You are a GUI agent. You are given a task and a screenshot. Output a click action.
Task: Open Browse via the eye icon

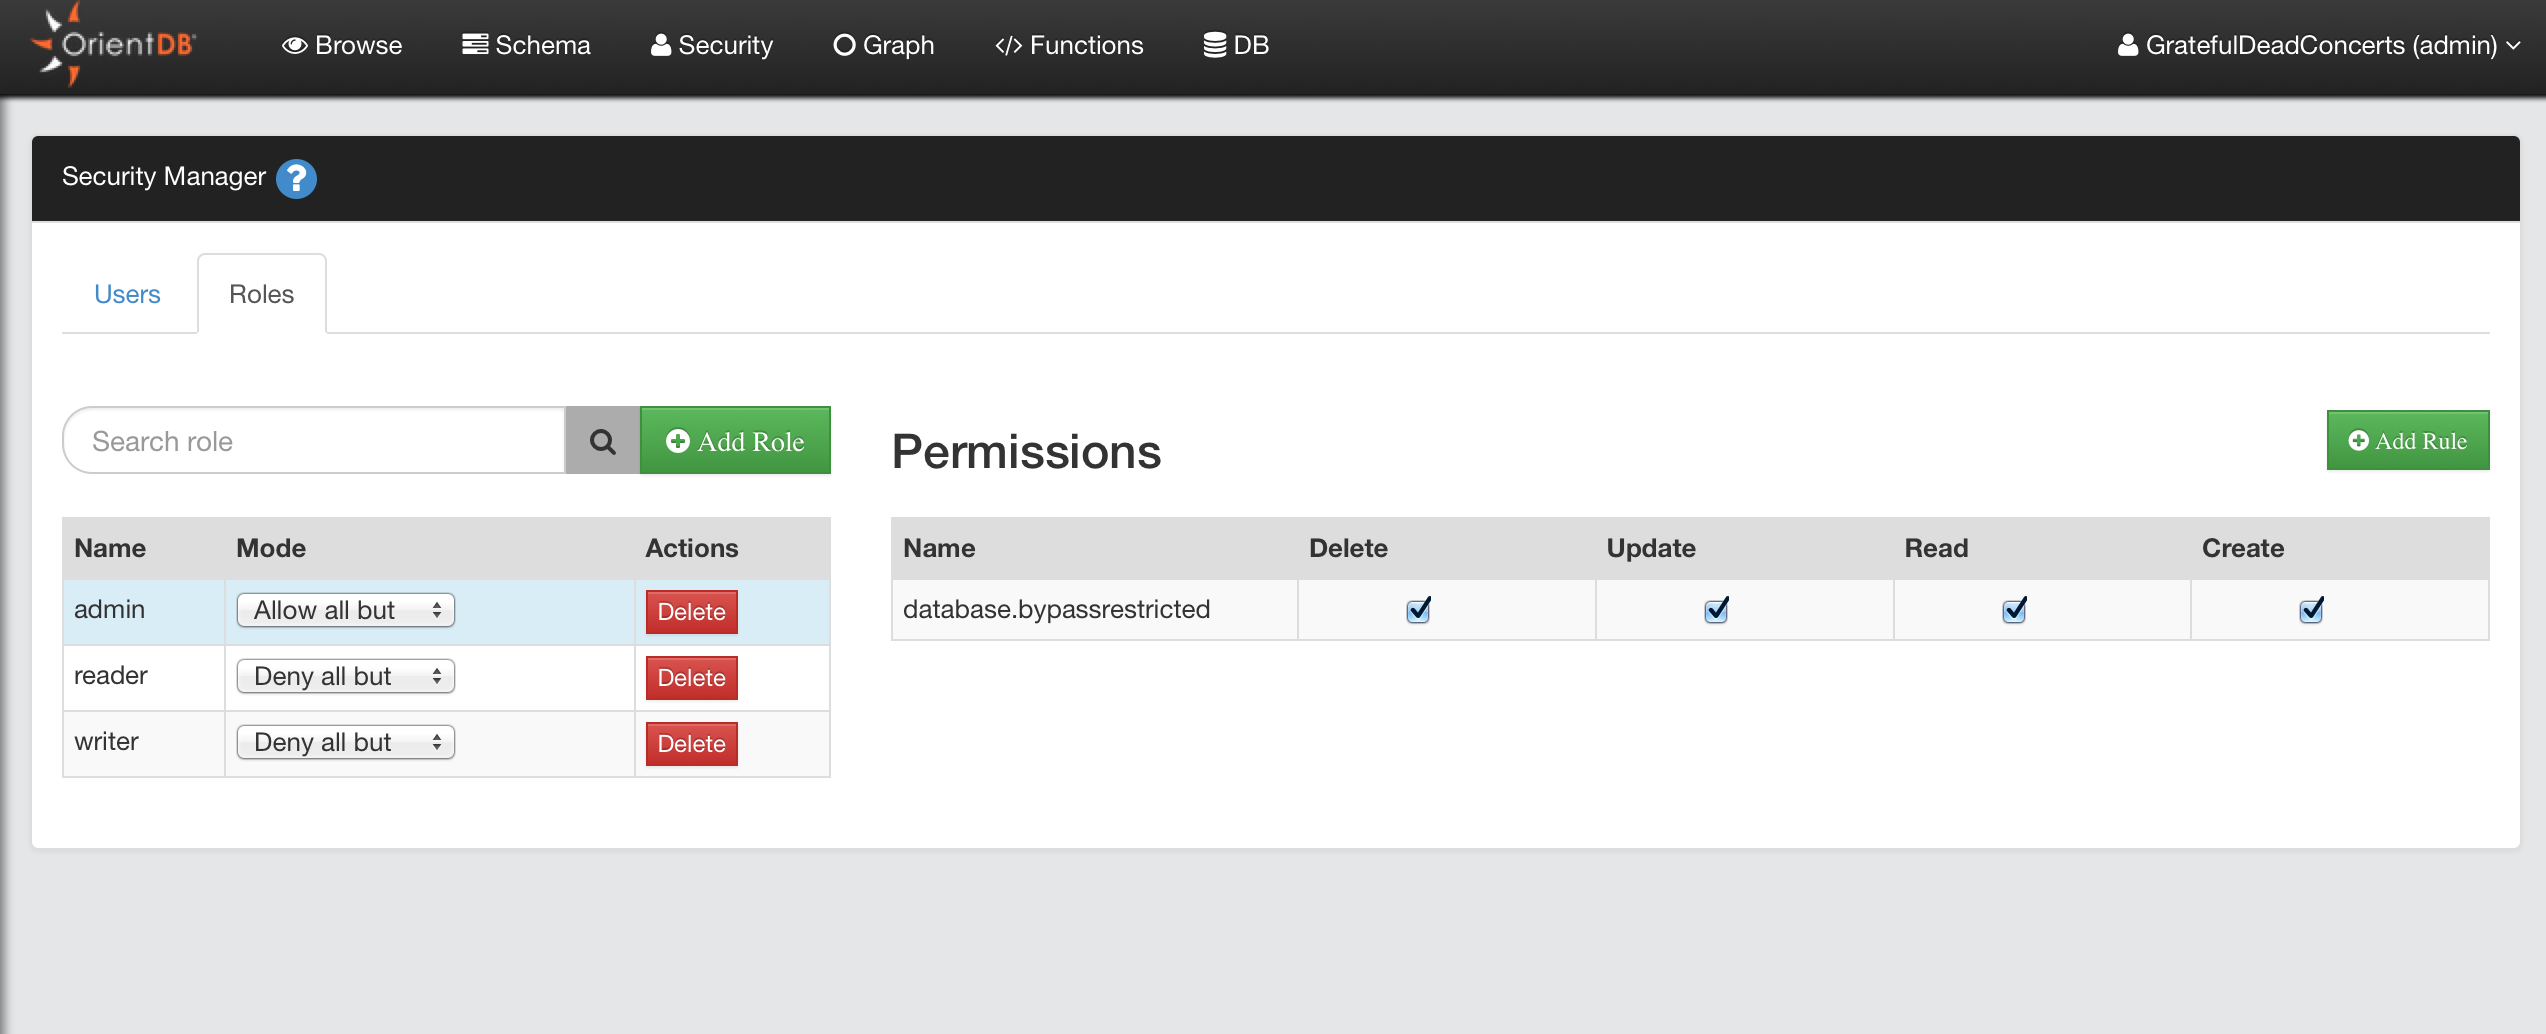coord(294,46)
